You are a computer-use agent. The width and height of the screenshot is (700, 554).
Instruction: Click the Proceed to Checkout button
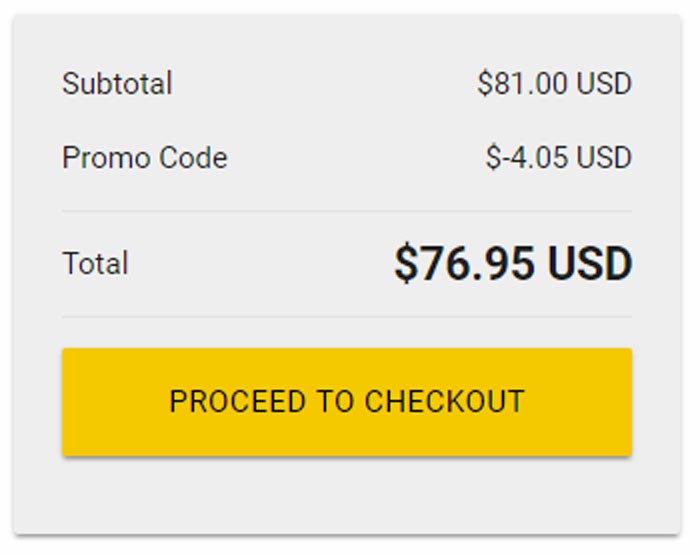tap(346, 402)
